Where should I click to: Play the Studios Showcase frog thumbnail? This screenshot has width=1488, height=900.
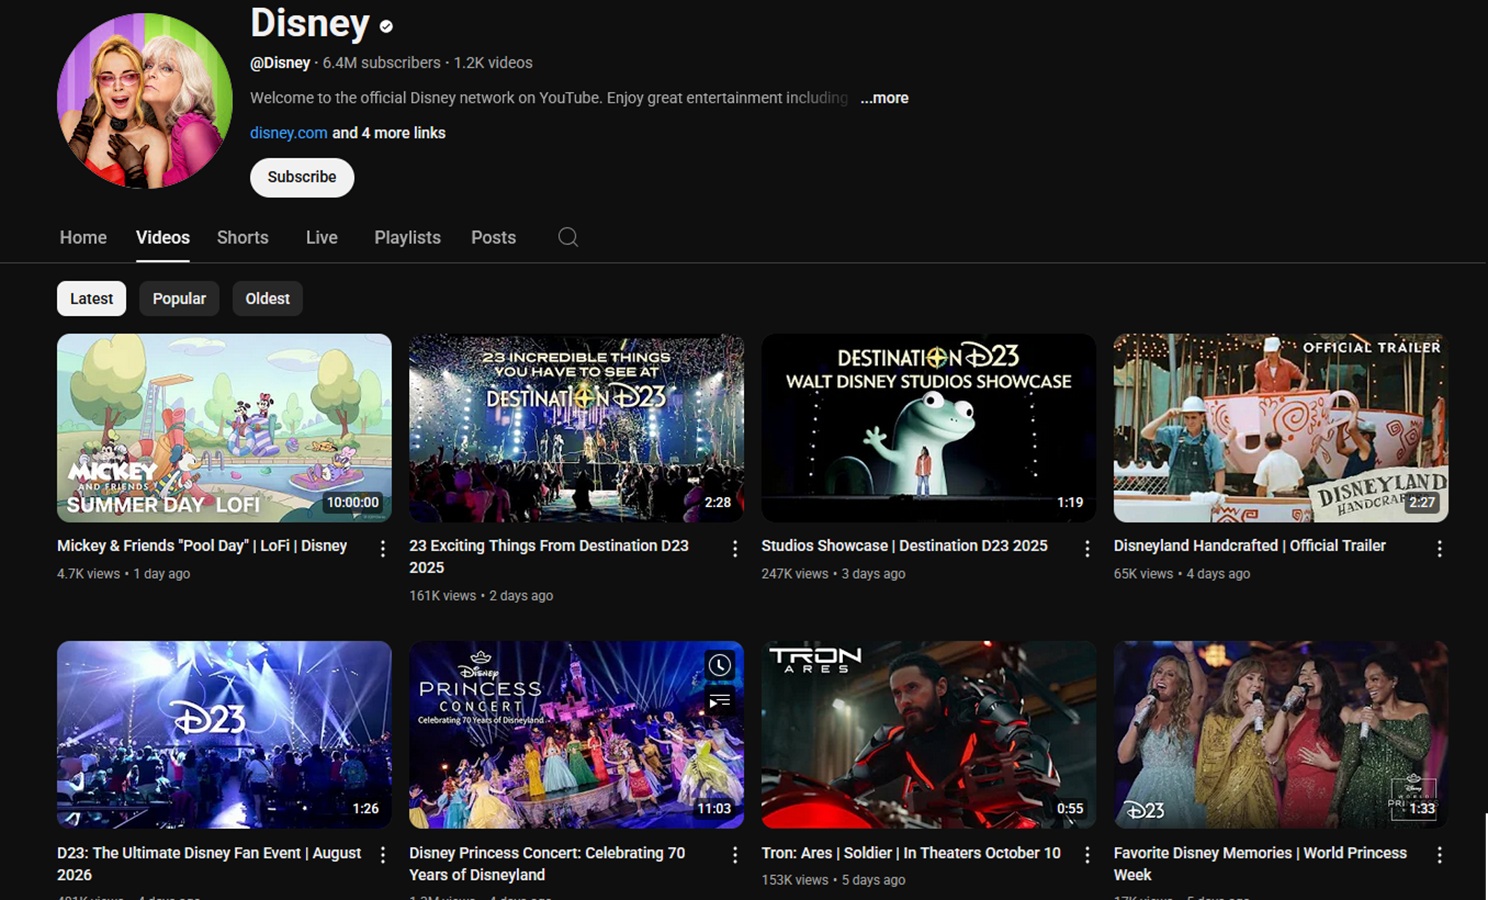click(928, 427)
